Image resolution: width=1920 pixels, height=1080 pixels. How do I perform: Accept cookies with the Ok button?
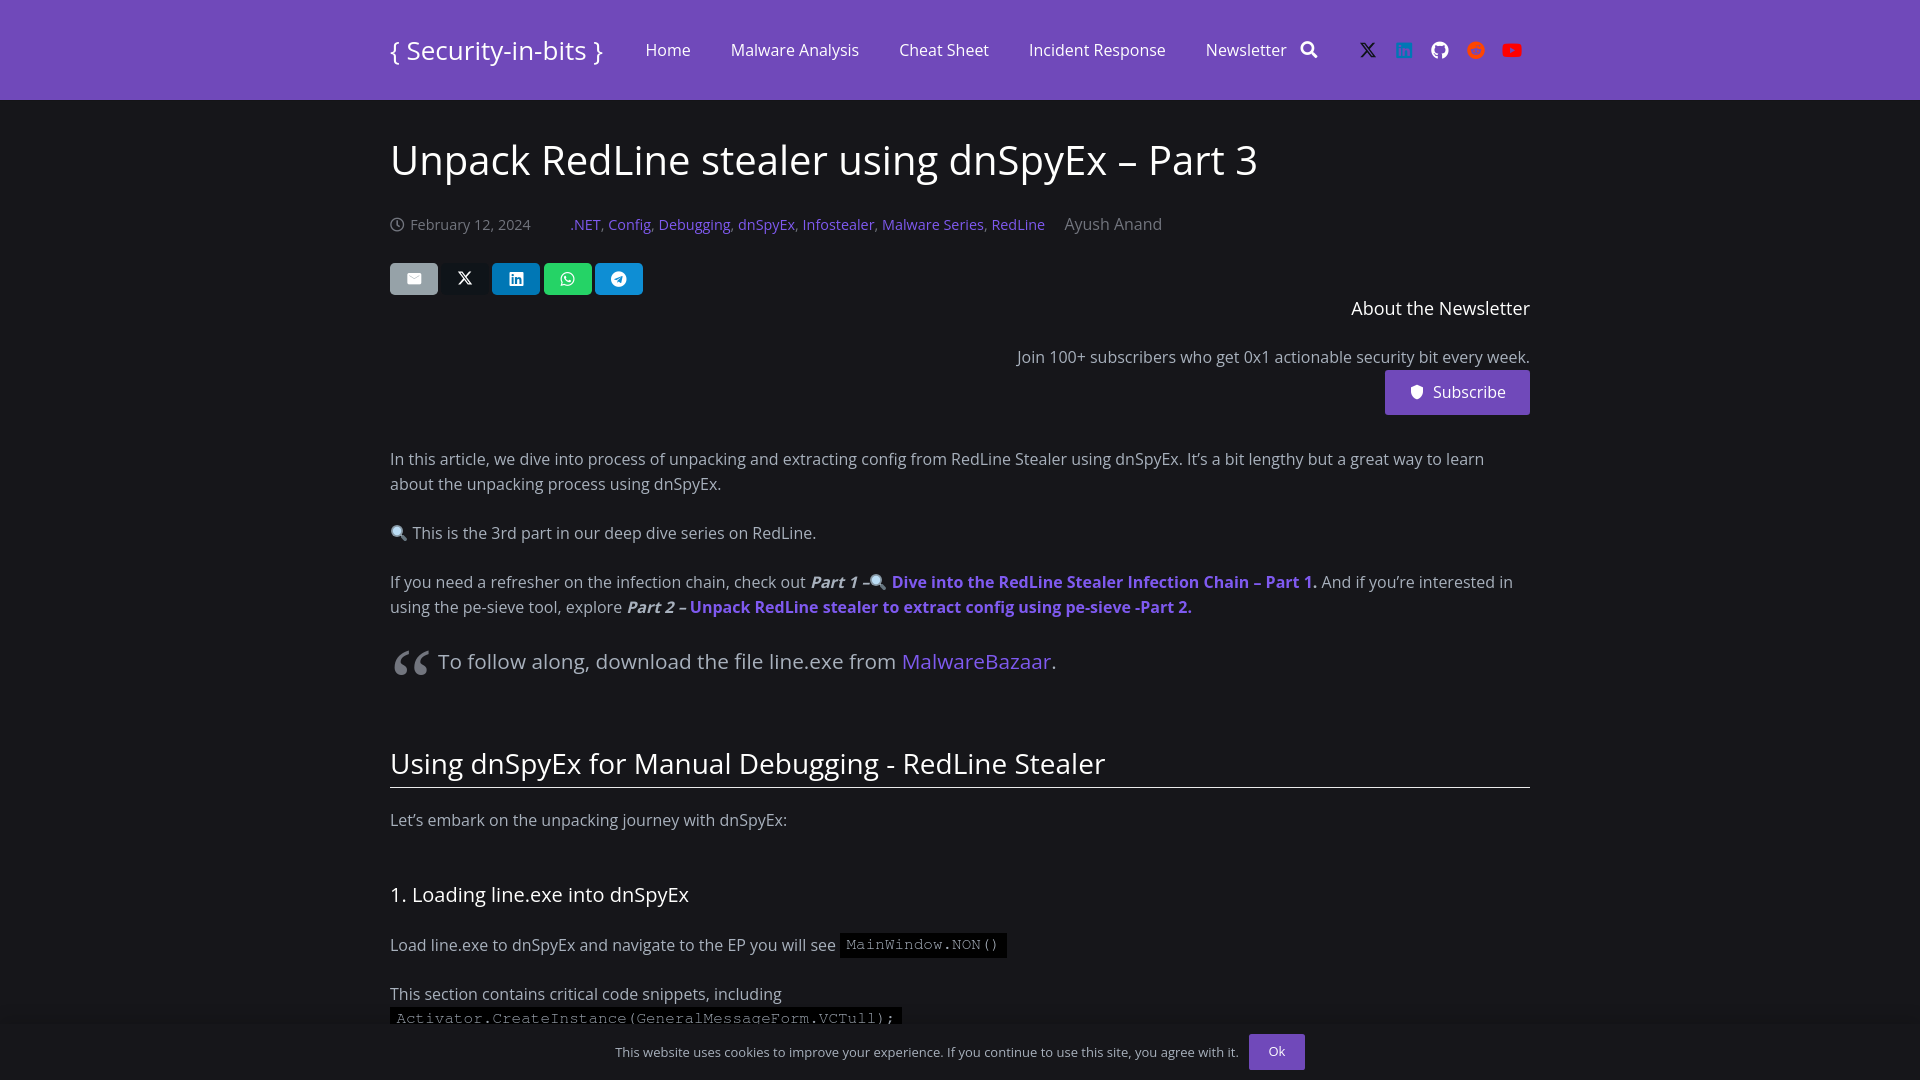point(1277,1052)
